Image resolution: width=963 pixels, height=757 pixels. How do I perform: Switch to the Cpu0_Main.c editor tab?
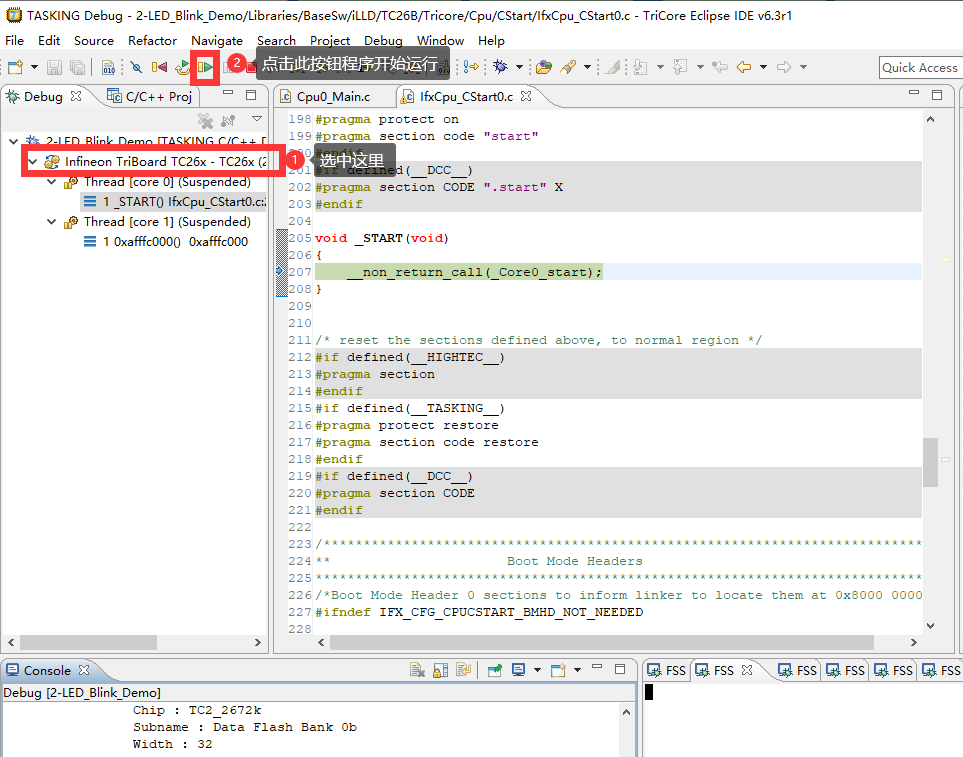tap(333, 96)
